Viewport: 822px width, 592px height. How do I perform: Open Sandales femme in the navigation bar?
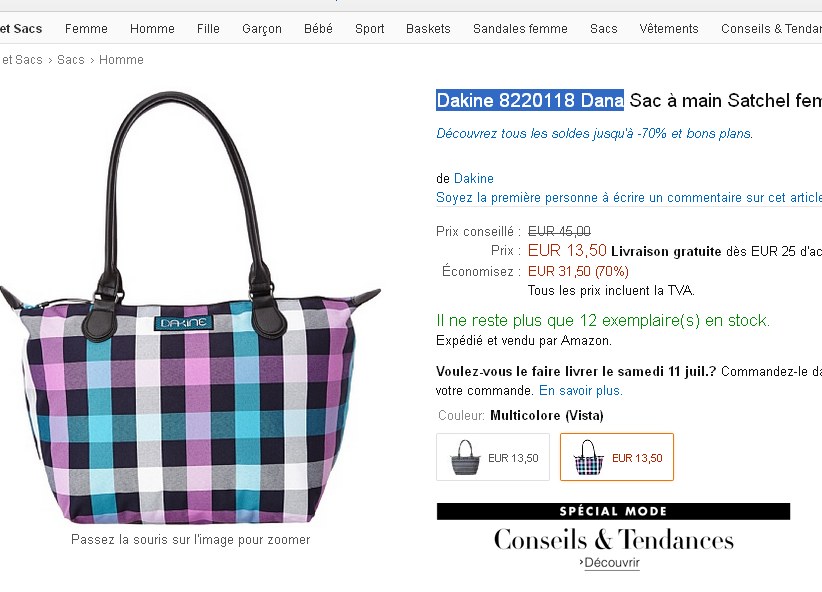point(520,29)
